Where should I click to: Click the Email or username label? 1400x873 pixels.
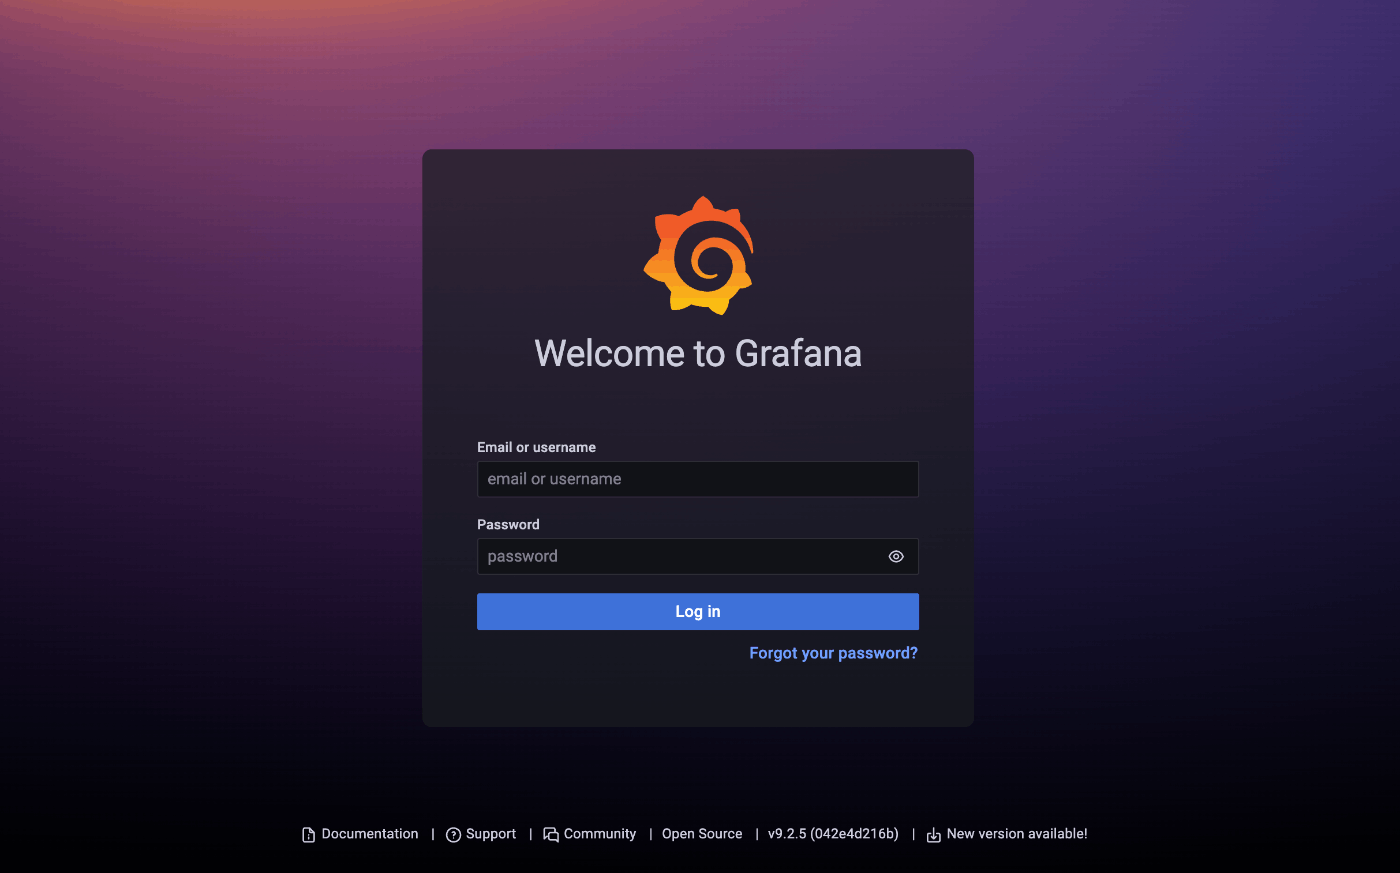pyautogui.click(x=536, y=447)
